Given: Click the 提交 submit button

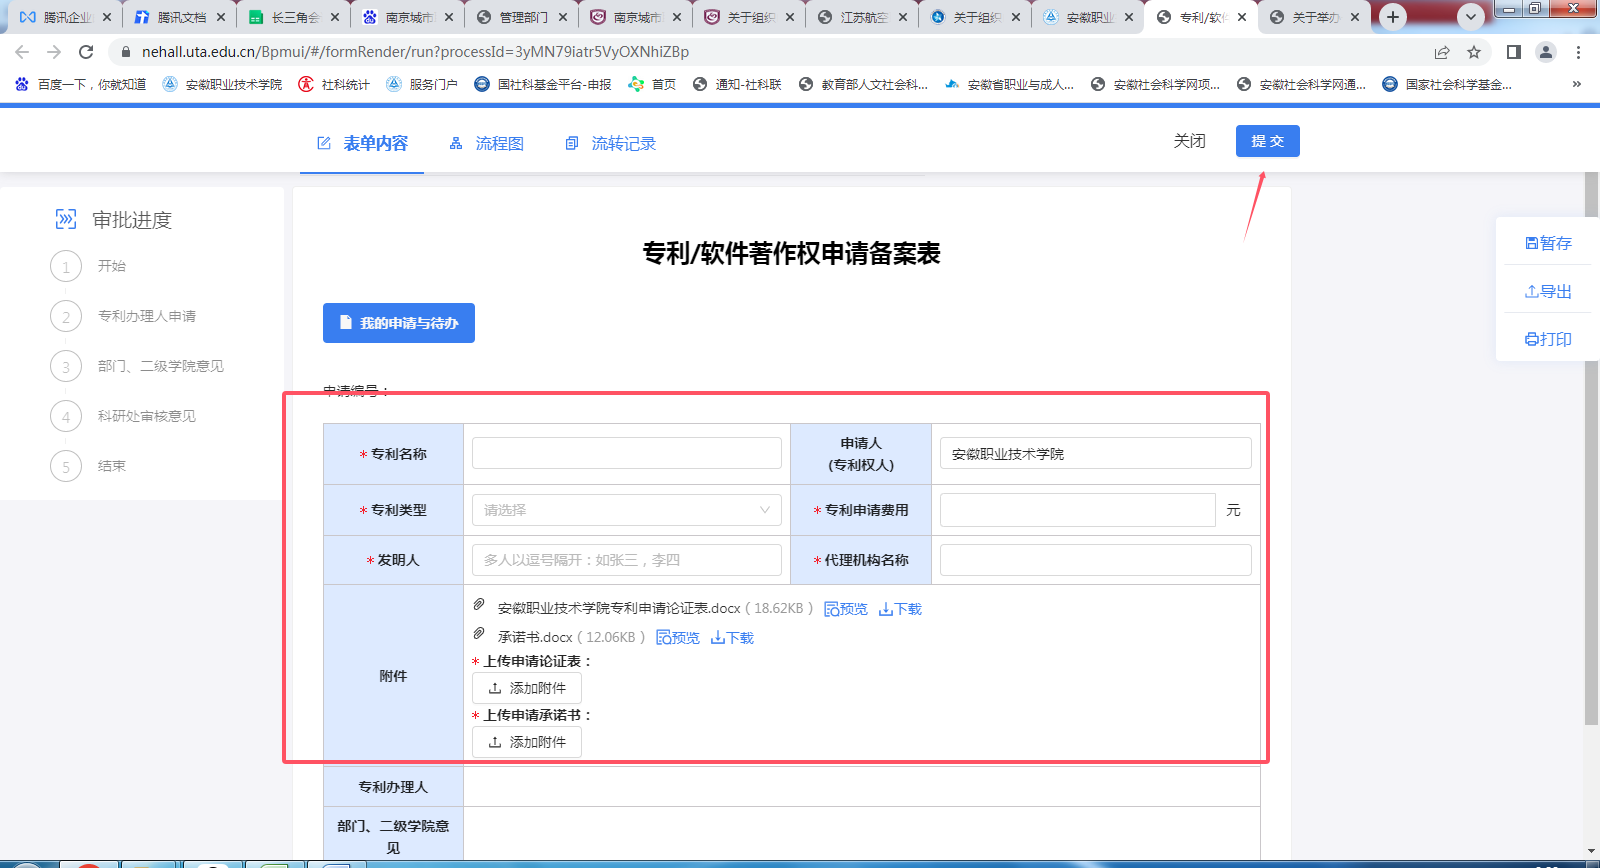Looking at the screenshot, I should [x=1267, y=141].
